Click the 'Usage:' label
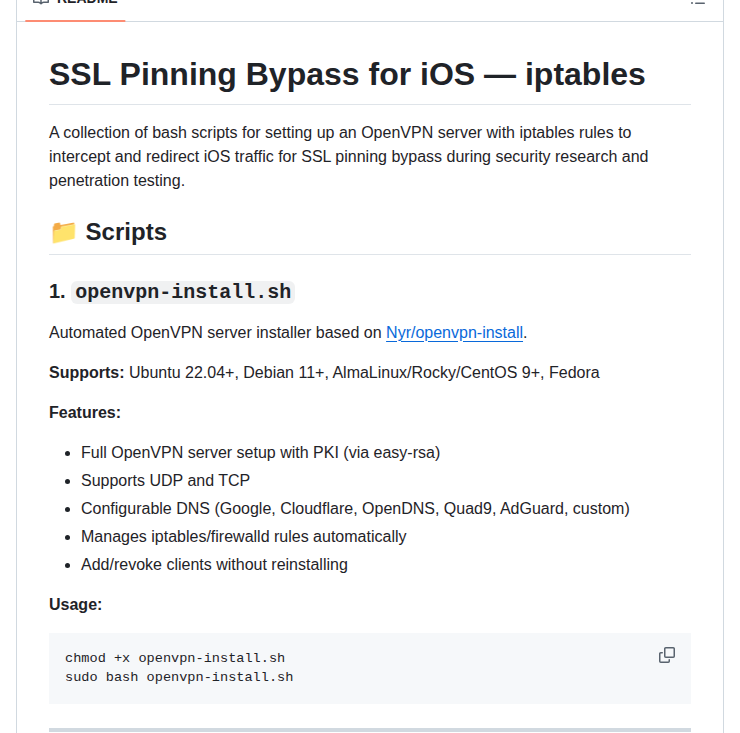Image resolution: width=740 pixels, height=733 pixels. [76, 605]
